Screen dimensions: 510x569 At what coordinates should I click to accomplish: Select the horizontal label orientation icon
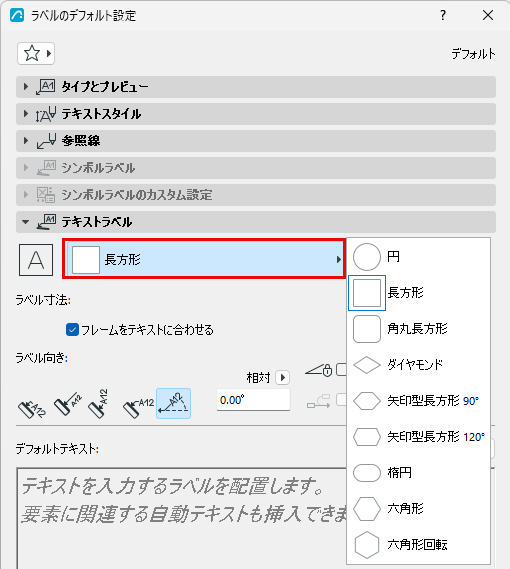click(x=138, y=408)
